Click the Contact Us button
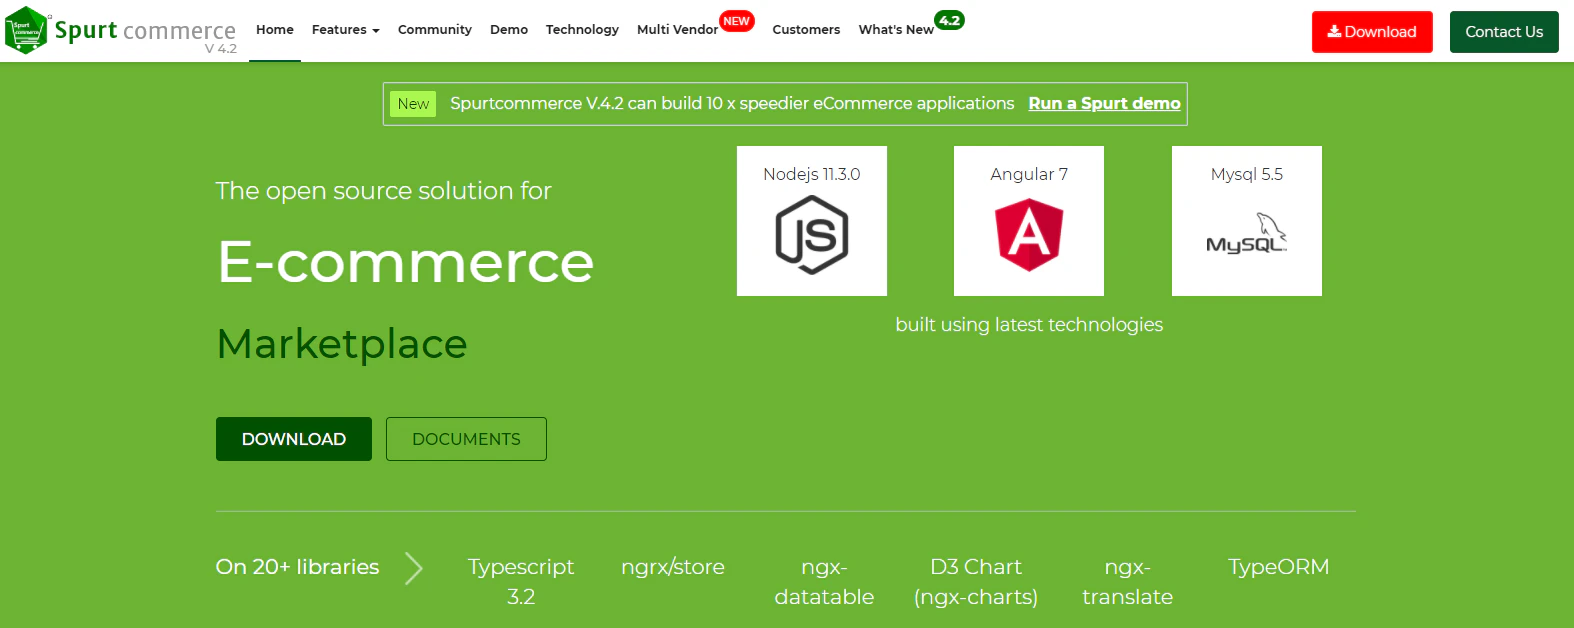This screenshot has height=628, width=1574. (x=1504, y=32)
